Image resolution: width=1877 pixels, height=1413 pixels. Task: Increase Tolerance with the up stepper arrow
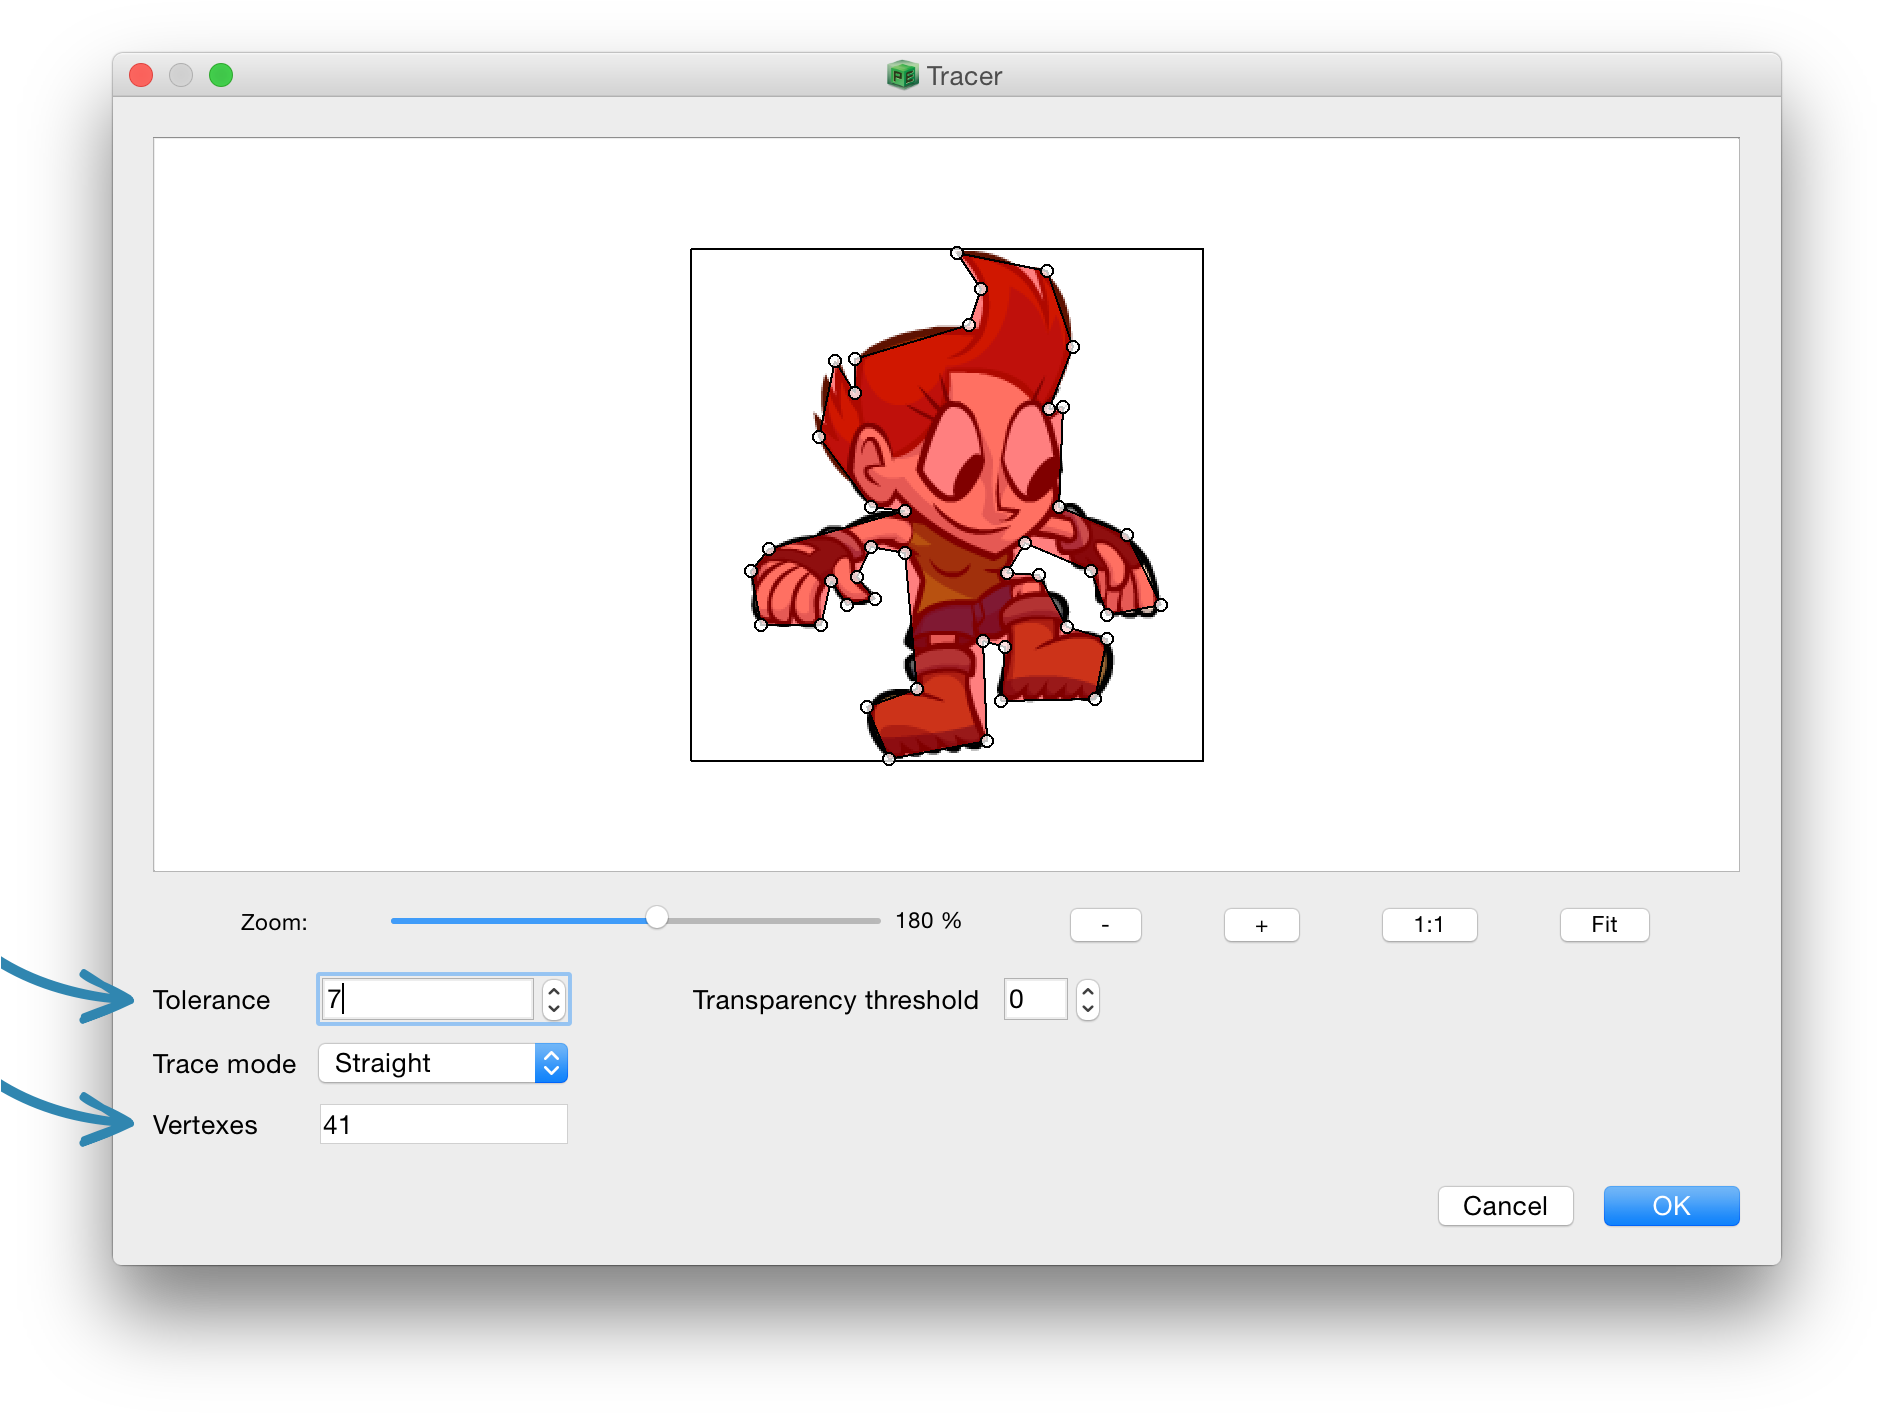pos(554,991)
